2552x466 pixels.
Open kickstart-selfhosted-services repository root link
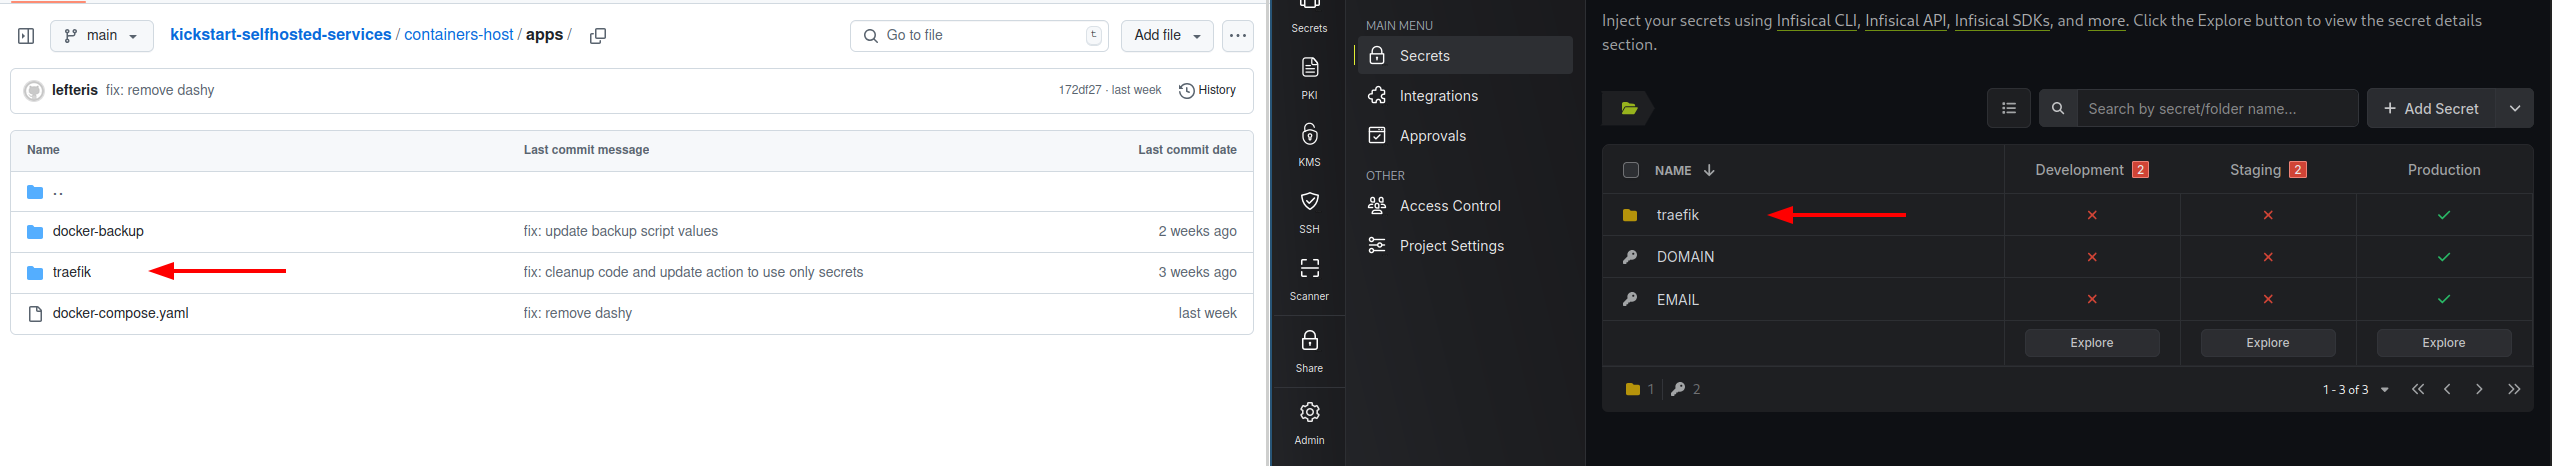(281, 35)
